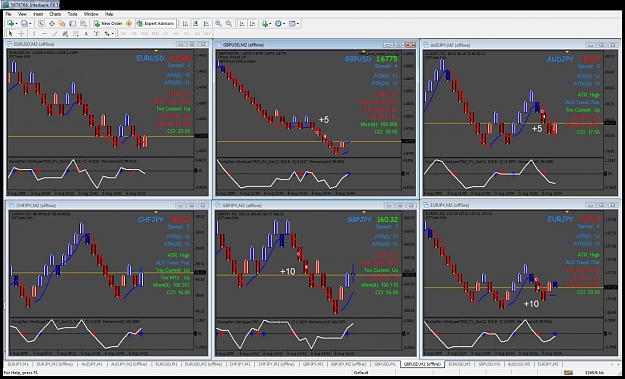Image resolution: width=625 pixels, height=379 pixels.
Task: Select the Crosshair tool
Action: pyautogui.click(x=22, y=33)
